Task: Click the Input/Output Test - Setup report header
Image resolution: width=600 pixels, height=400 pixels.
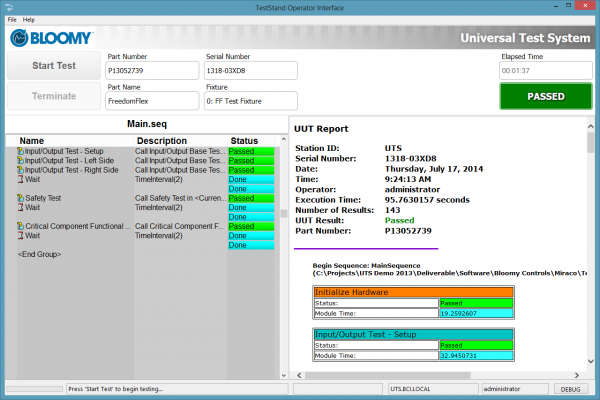Action: (413, 334)
